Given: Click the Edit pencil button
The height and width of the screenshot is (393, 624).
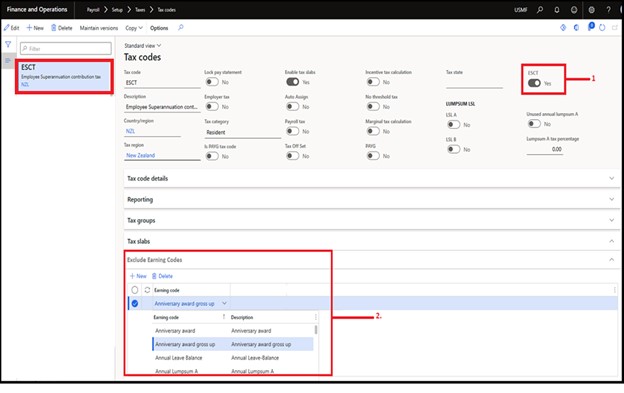Looking at the screenshot, I should click(x=12, y=28).
